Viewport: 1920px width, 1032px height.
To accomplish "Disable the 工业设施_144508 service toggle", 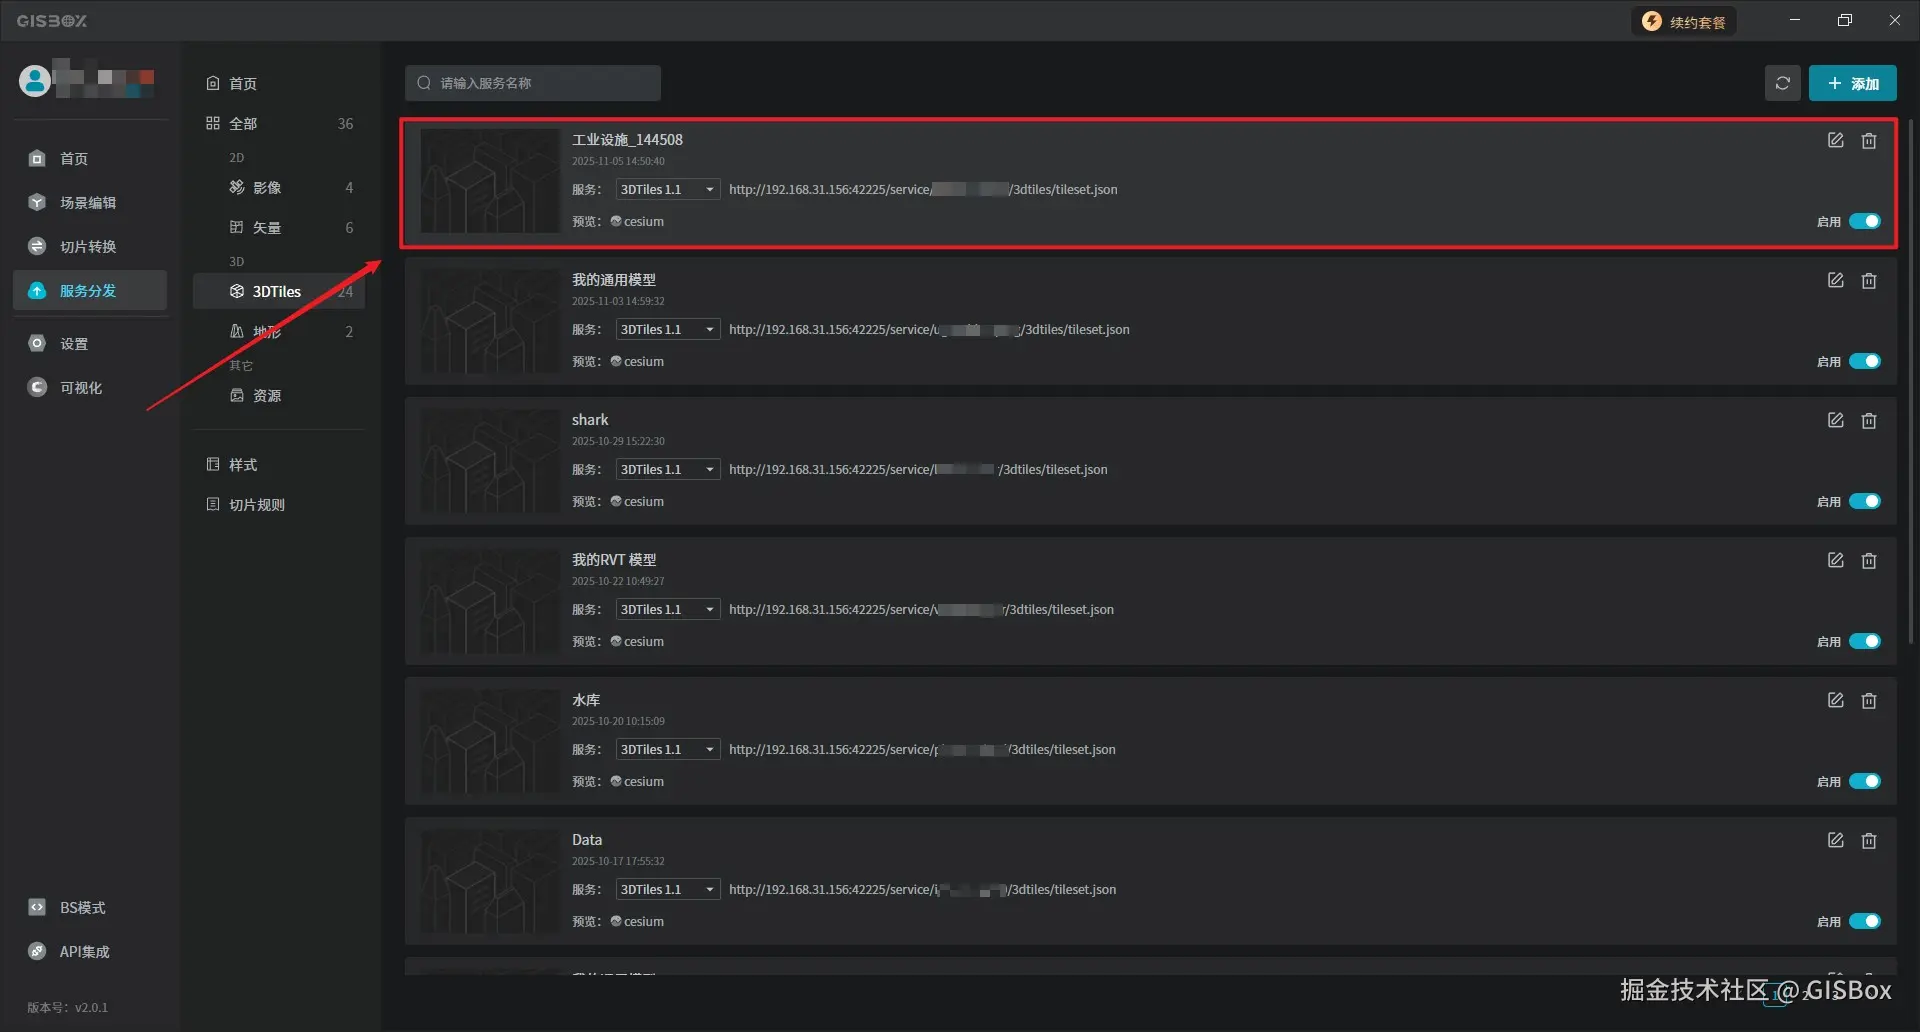I will pyautogui.click(x=1864, y=222).
